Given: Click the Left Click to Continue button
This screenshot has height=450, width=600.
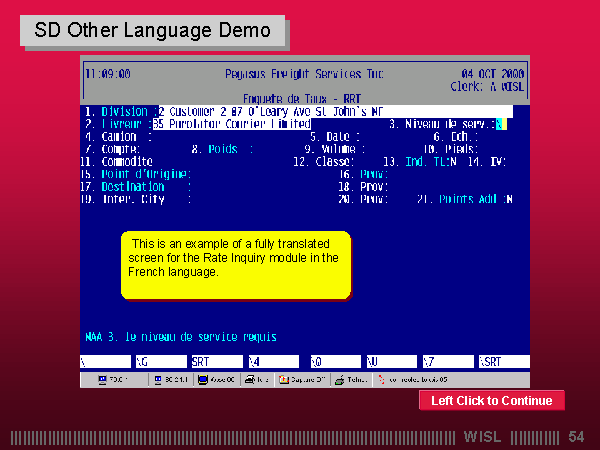Looking at the screenshot, I should point(491,401).
